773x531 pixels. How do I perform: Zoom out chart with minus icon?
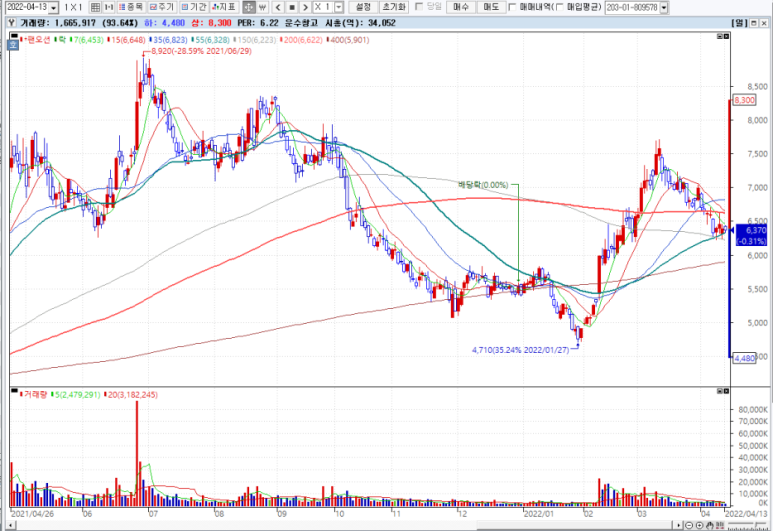689,526
